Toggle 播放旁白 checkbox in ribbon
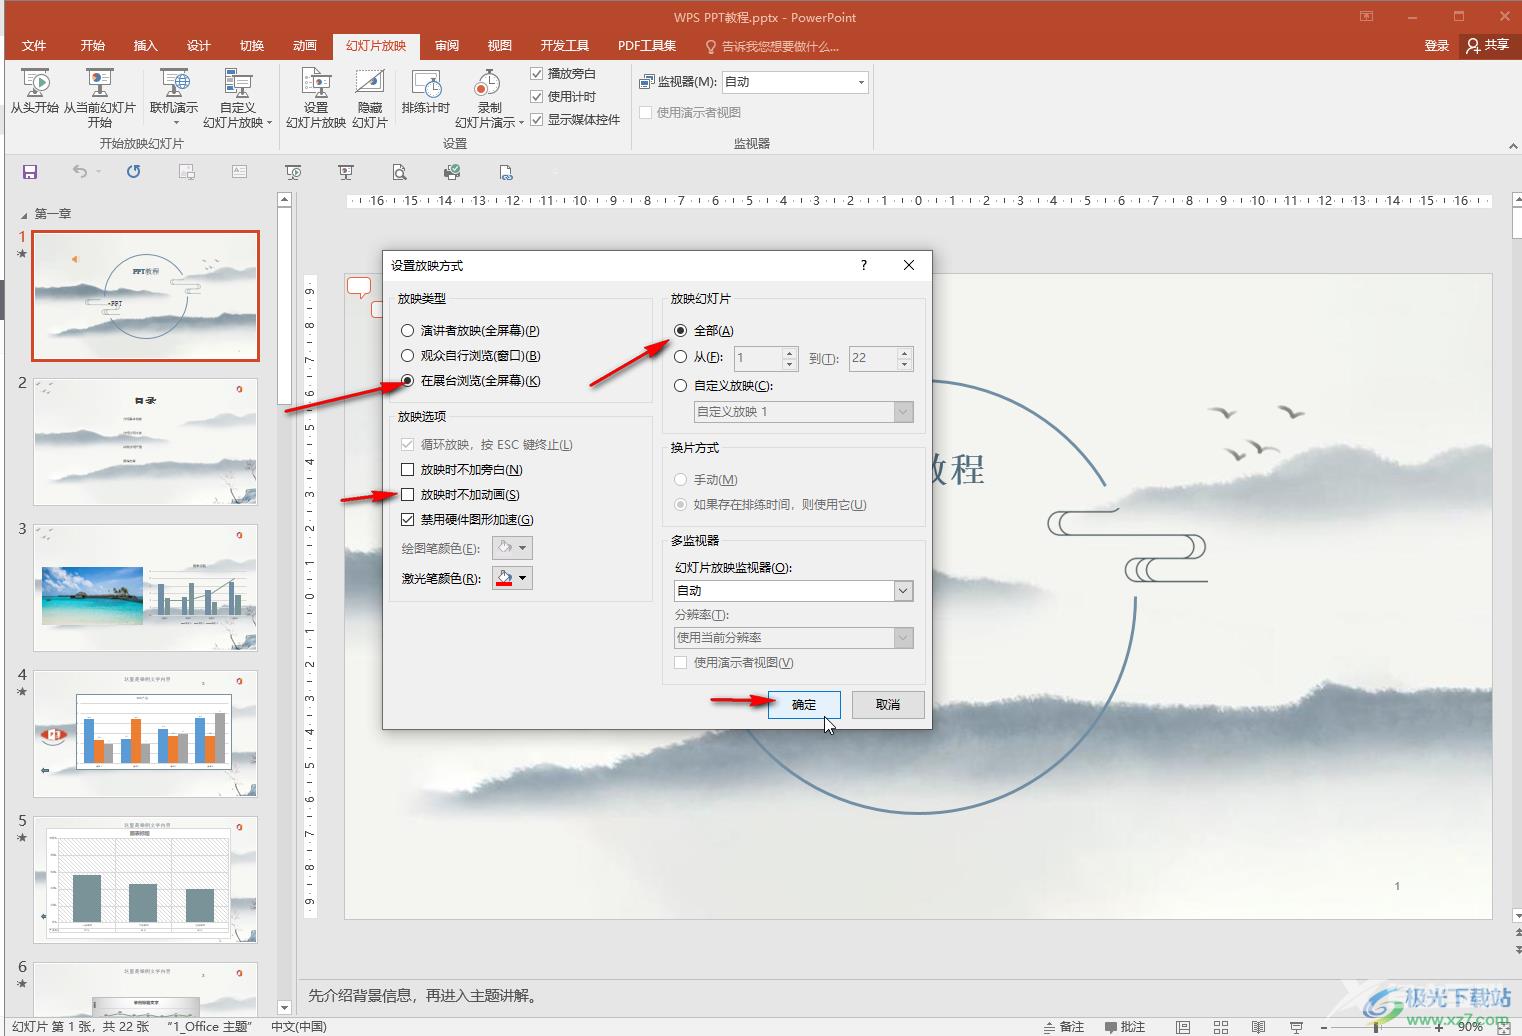Screen dimensions: 1522x1036 click(537, 74)
